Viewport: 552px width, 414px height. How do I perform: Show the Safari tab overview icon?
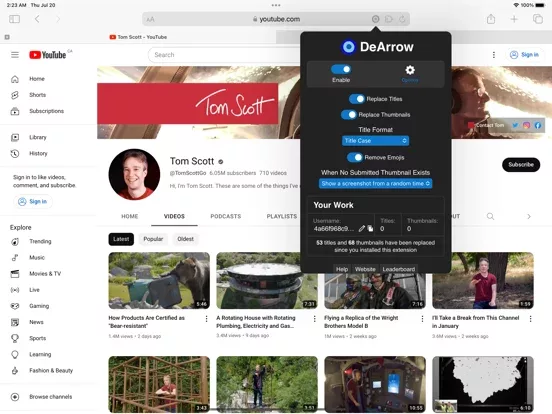(538, 19)
